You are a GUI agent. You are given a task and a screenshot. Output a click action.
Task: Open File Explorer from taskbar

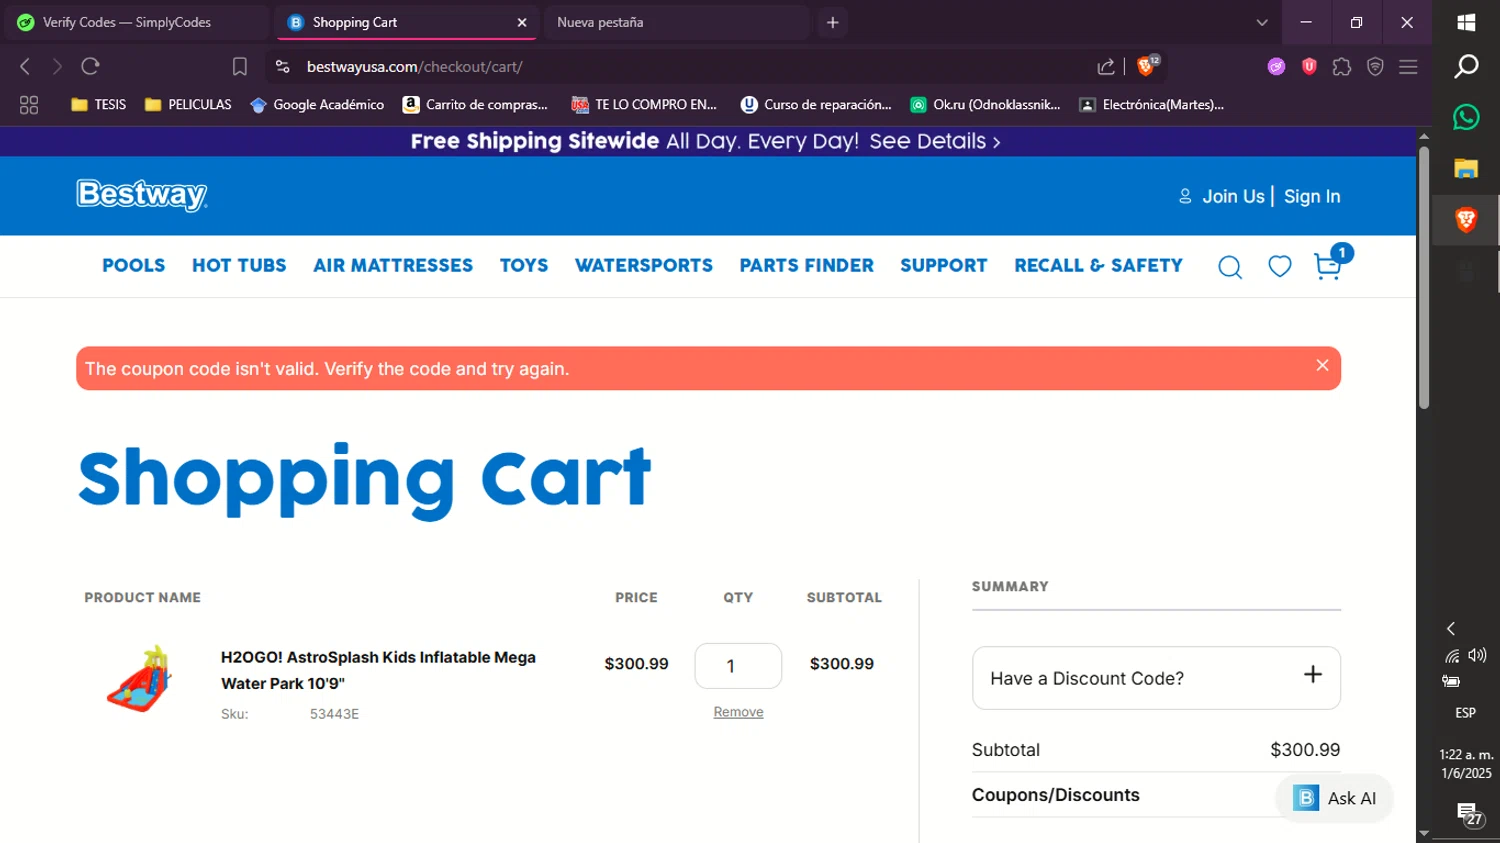tap(1466, 168)
